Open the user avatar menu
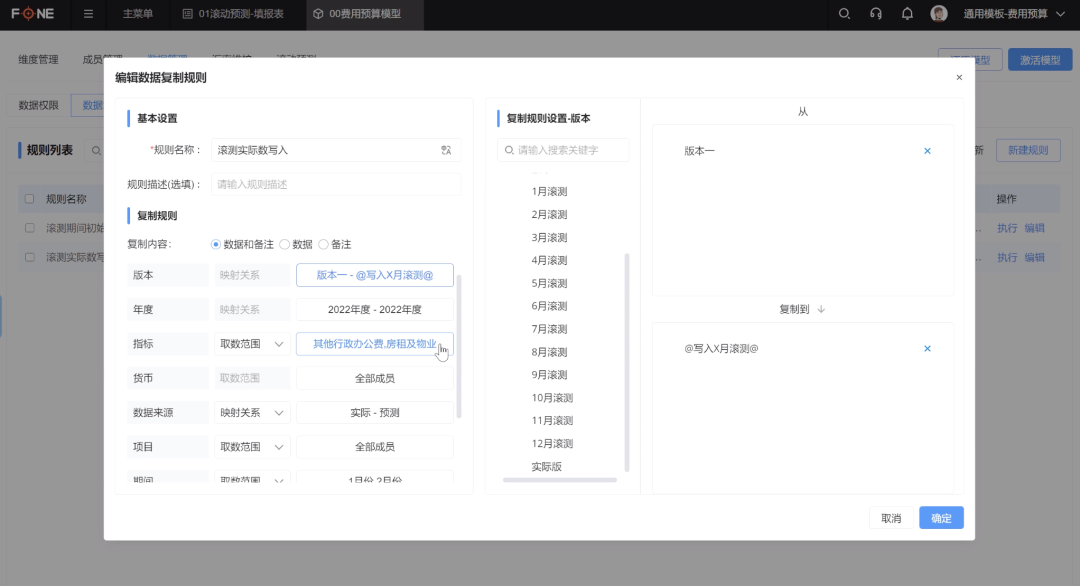Screen dimensions: 1080x586 [x=937, y=14]
